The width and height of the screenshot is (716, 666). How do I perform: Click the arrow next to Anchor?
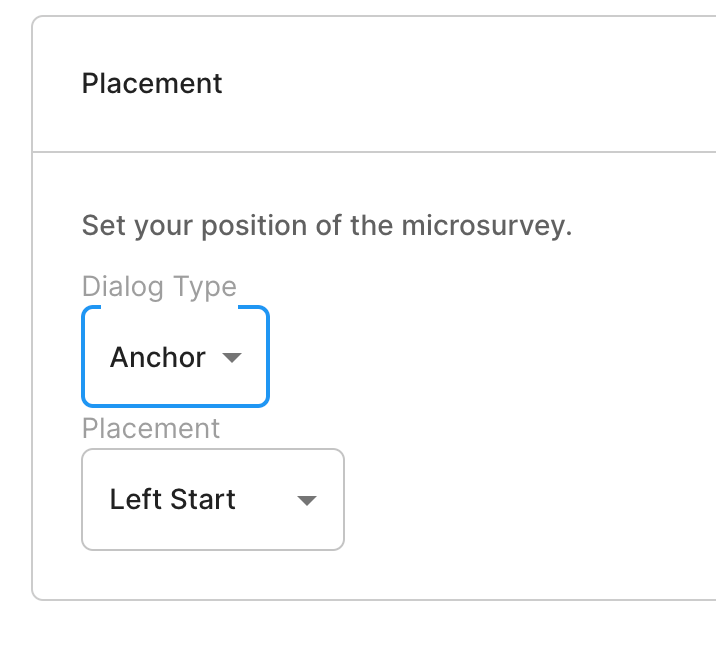point(232,358)
